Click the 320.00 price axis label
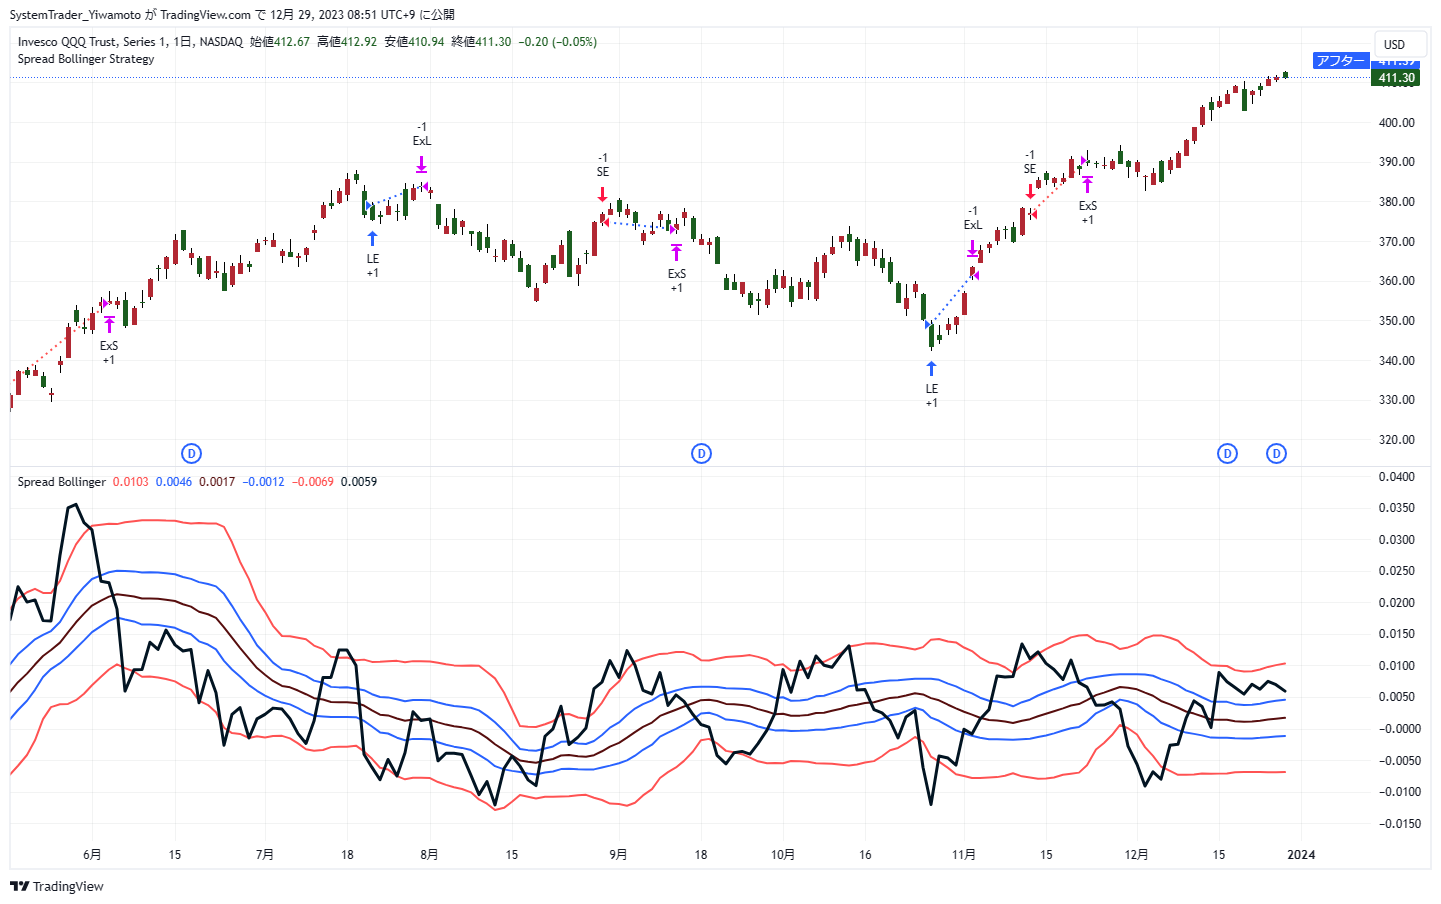This screenshot has height=904, width=1441. pos(1396,440)
